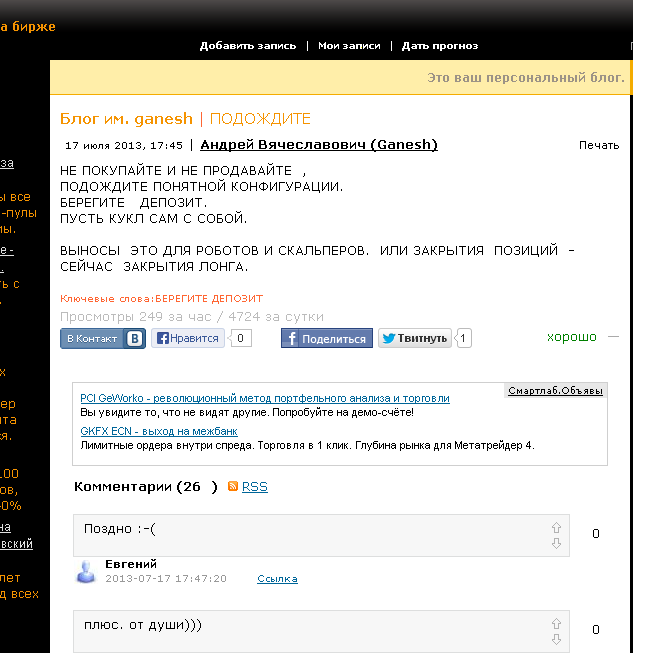Click the Печать print link

599,145
